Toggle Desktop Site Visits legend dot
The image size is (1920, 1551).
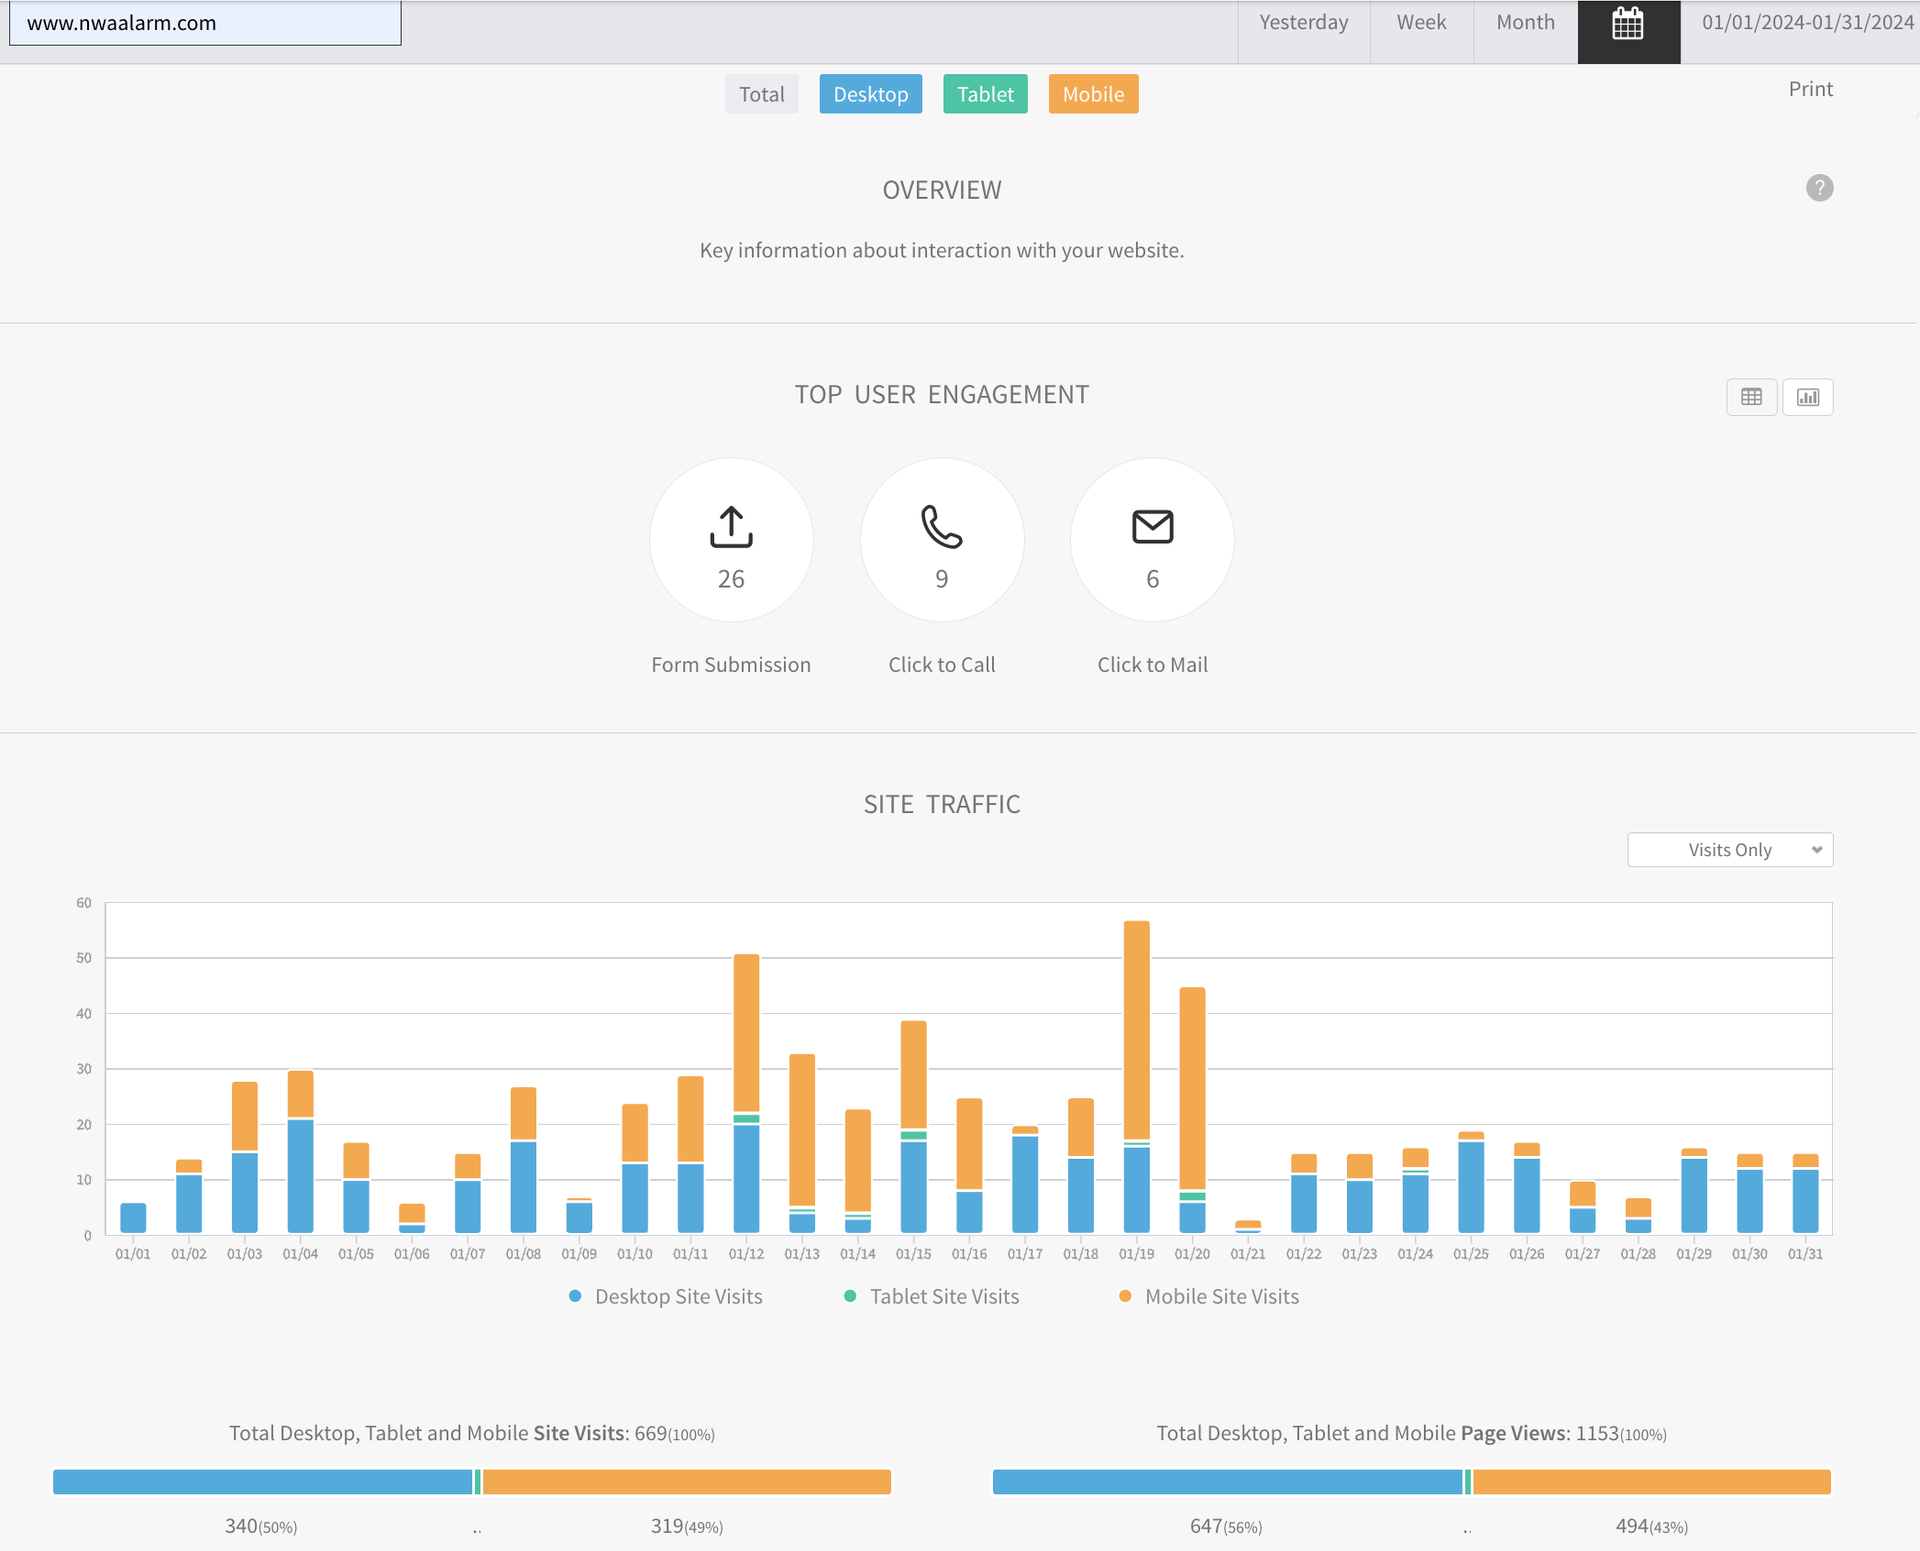(575, 1296)
